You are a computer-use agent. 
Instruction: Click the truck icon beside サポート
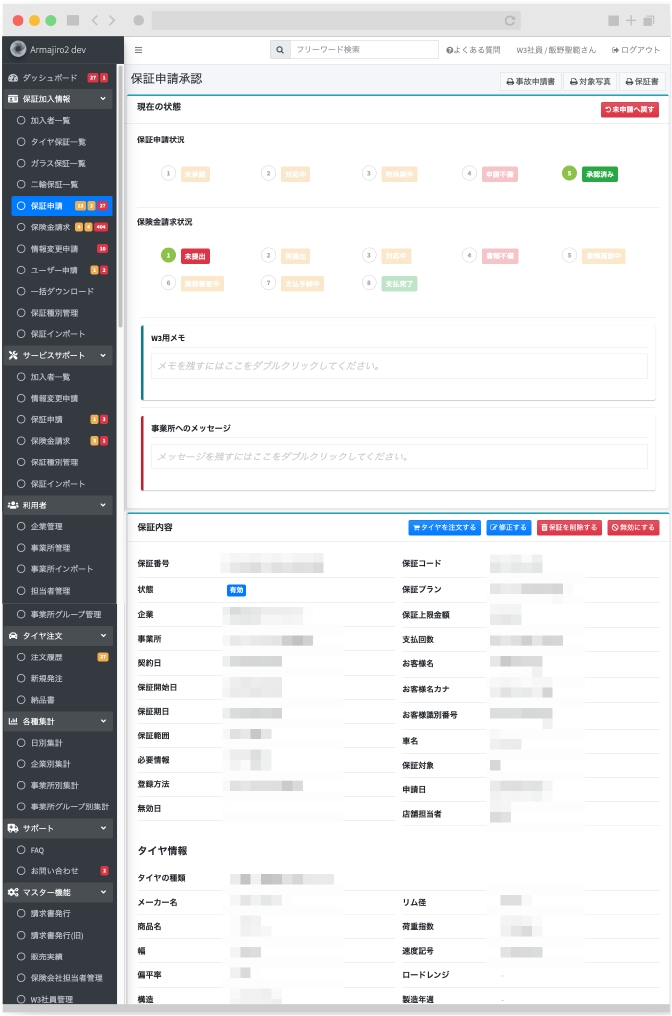pos(13,828)
